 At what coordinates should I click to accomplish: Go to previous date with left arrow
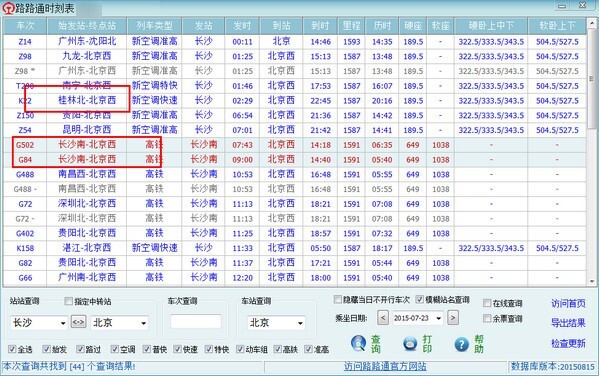point(383,318)
